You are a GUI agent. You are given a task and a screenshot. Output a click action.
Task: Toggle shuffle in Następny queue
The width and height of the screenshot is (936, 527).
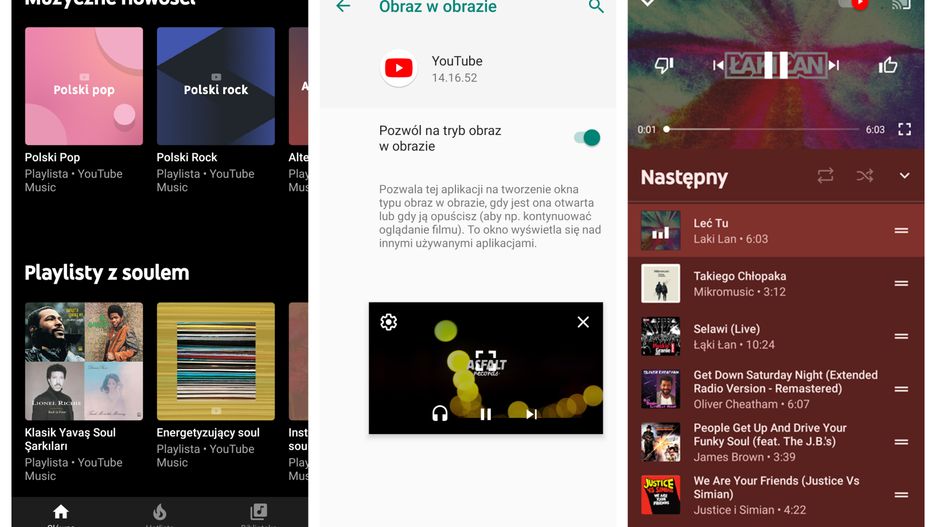click(865, 175)
